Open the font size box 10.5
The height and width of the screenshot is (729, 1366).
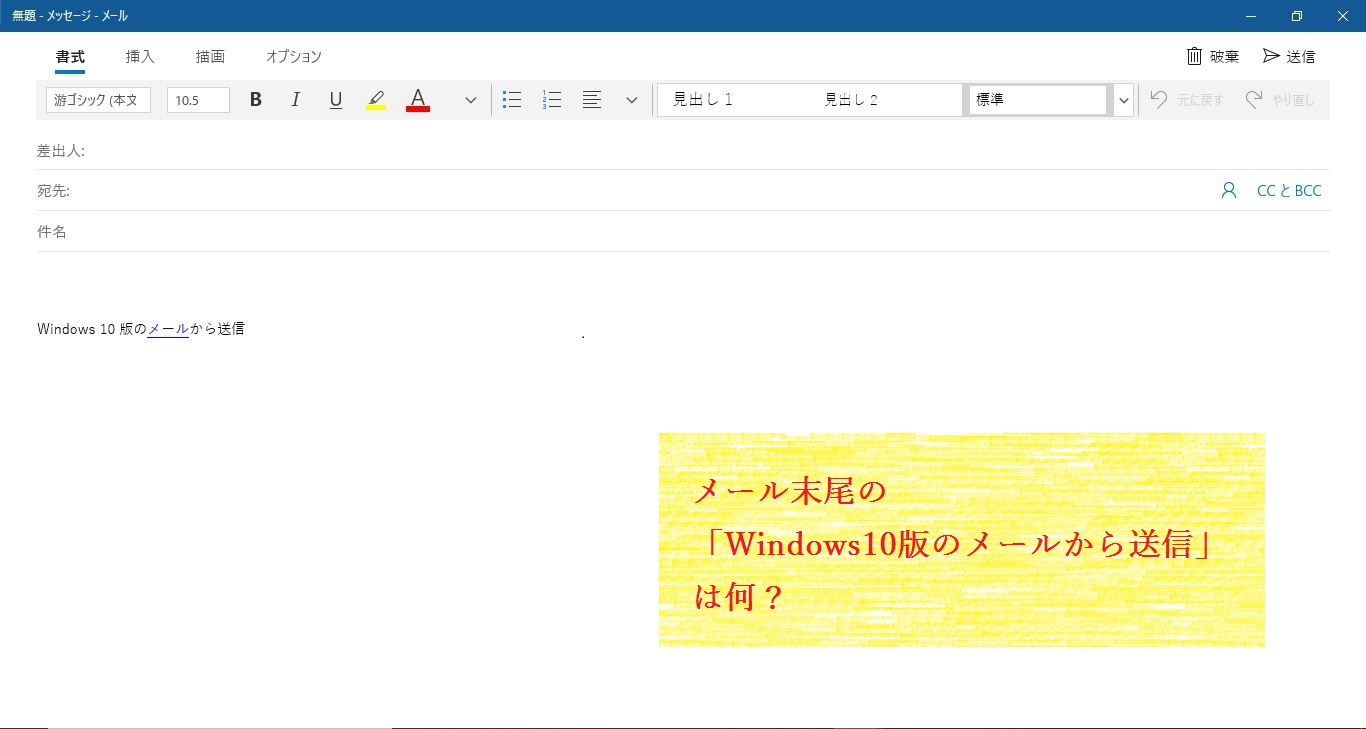pos(198,100)
